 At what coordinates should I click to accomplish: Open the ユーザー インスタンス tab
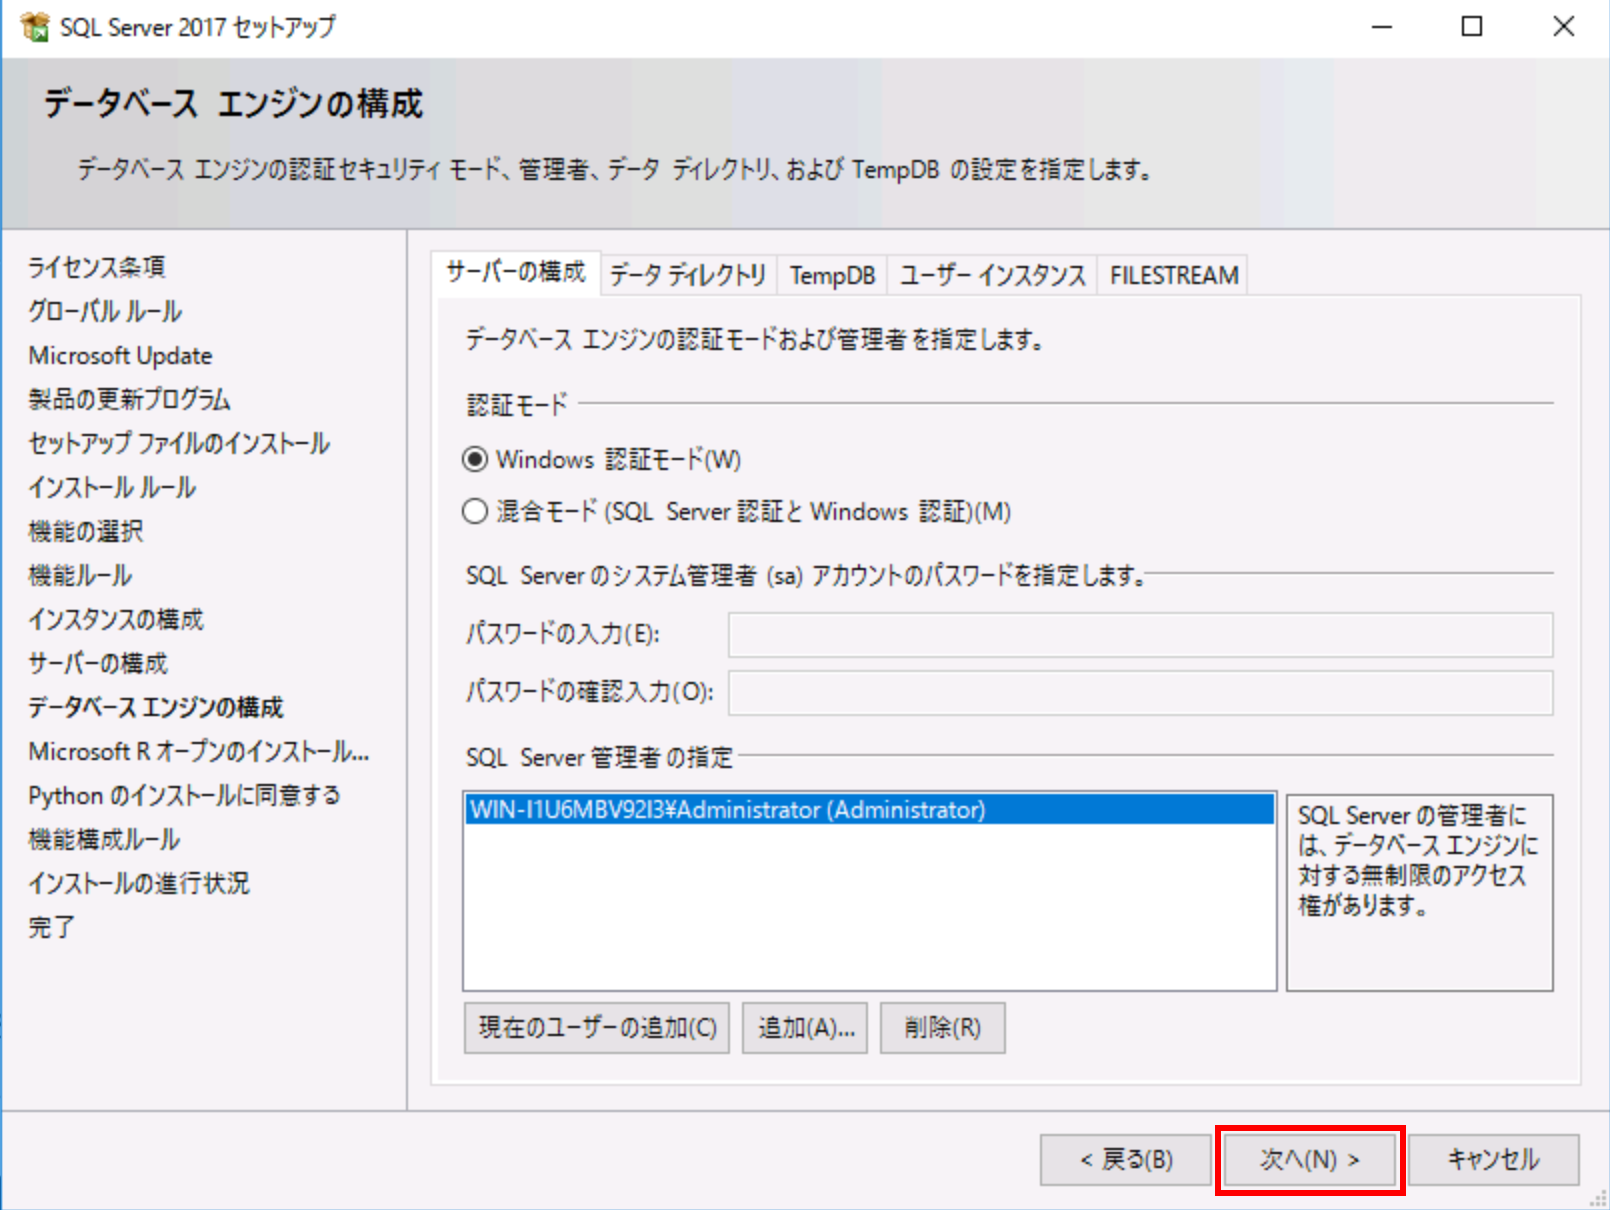coord(992,275)
